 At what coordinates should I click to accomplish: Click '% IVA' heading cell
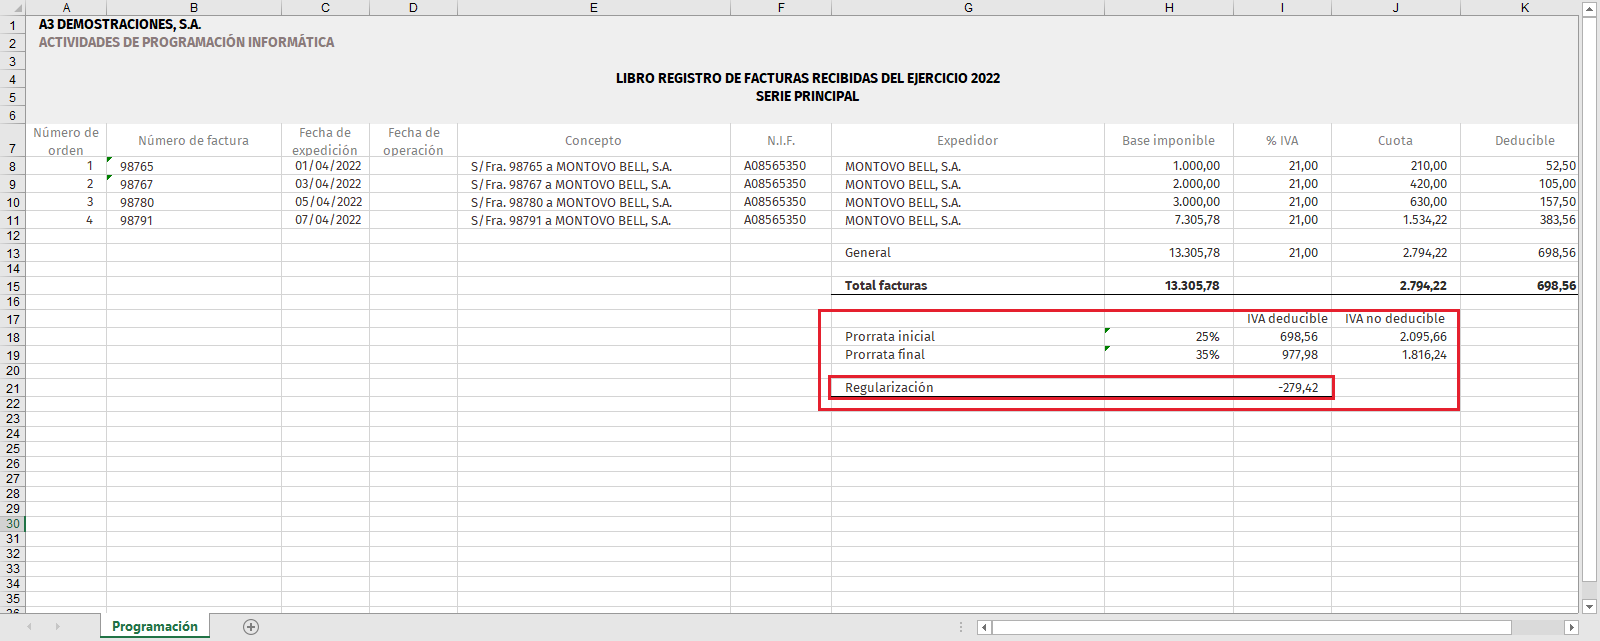click(x=1282, y=141)
